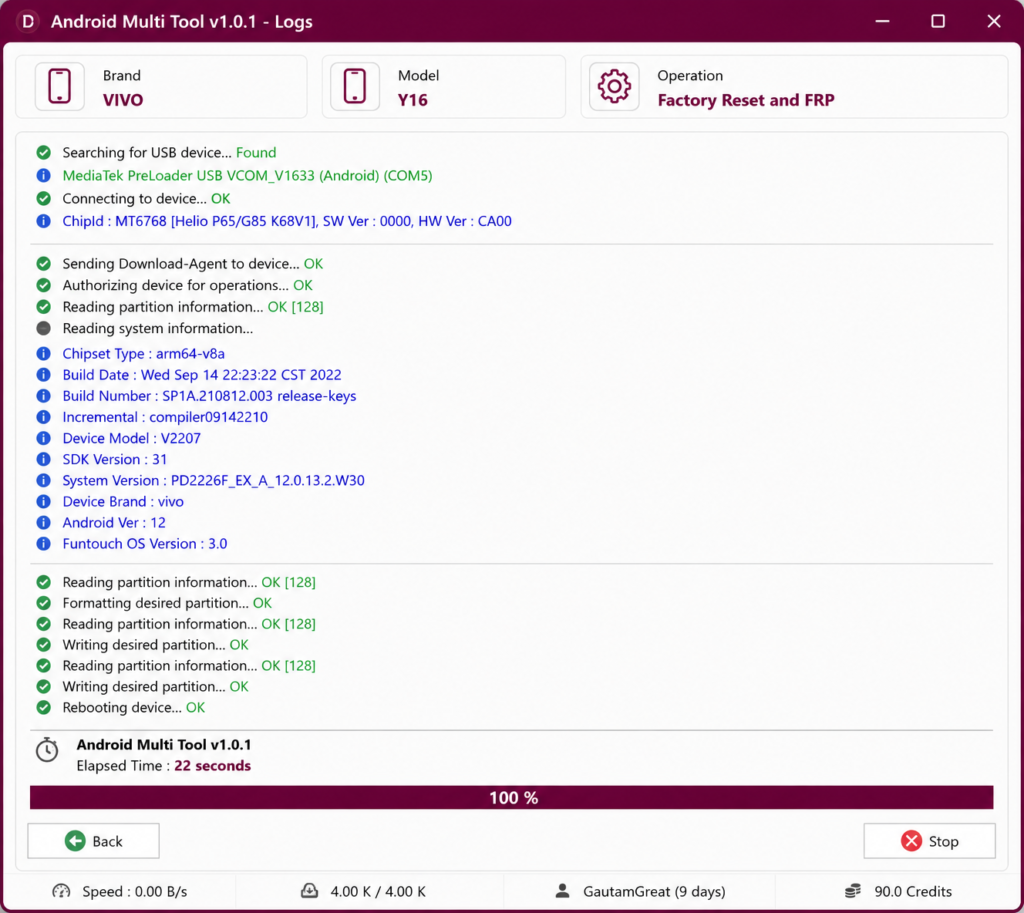Click the ChipId MT6768 log line
1024x913 pixels.
287,221
